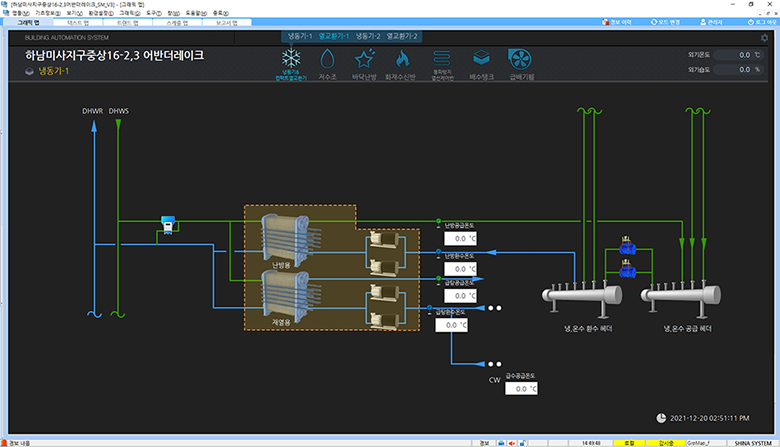The image size is (780, 447).
Task: Click the 난방공급온도 temperature value field
Action: [x=460, y=239]
